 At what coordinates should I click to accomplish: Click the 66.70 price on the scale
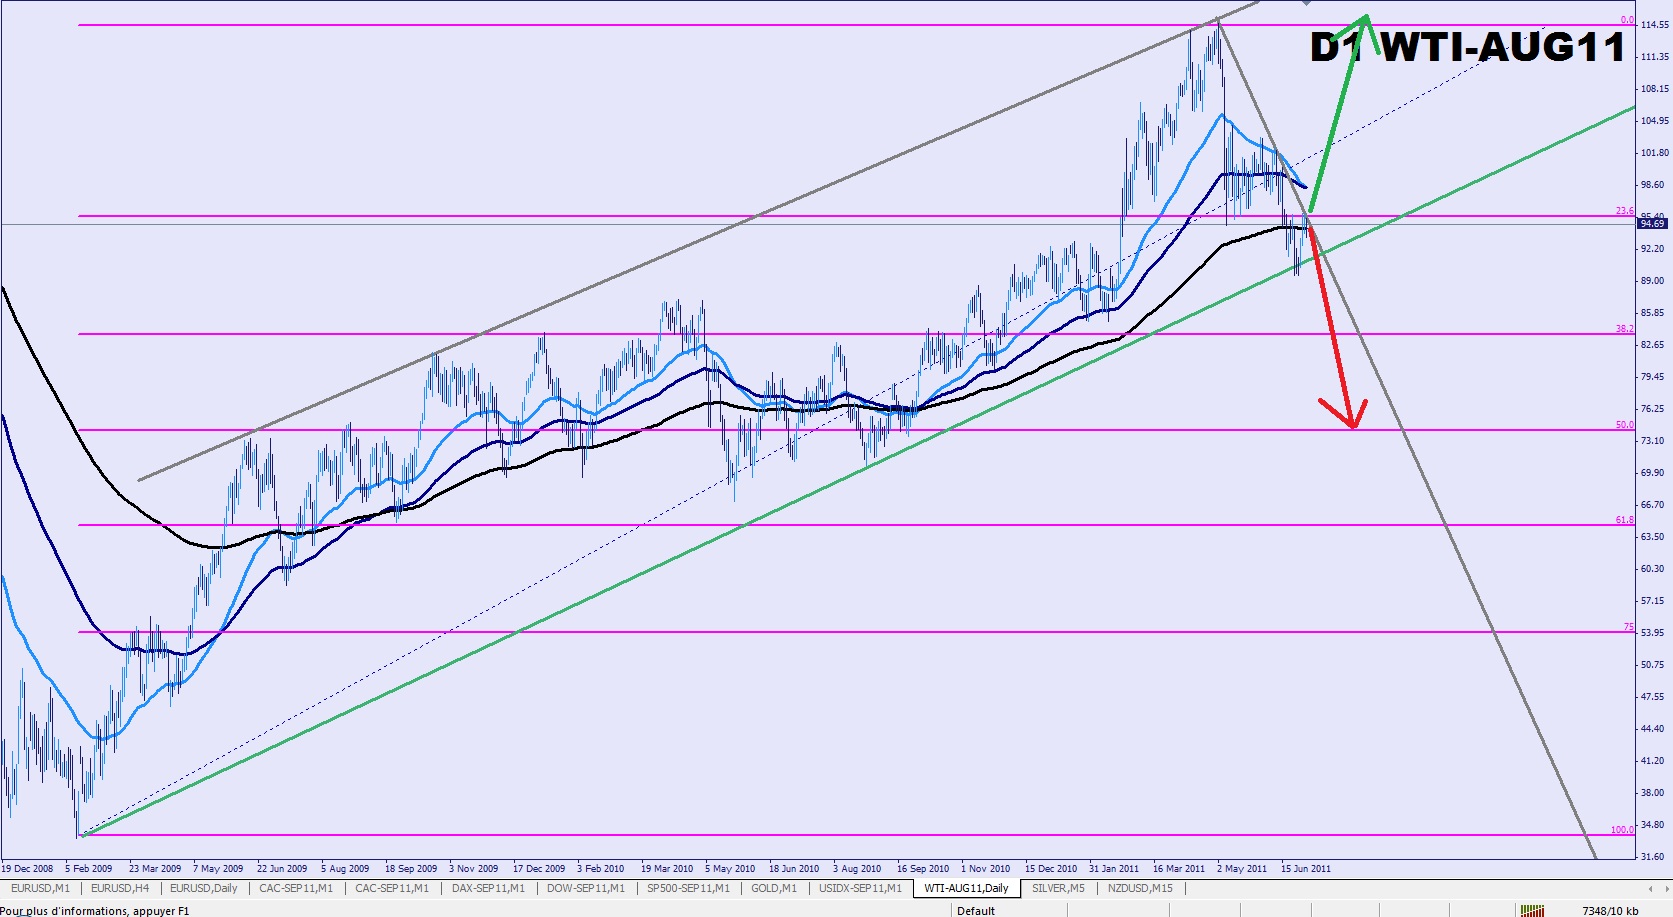[1652, 505]
